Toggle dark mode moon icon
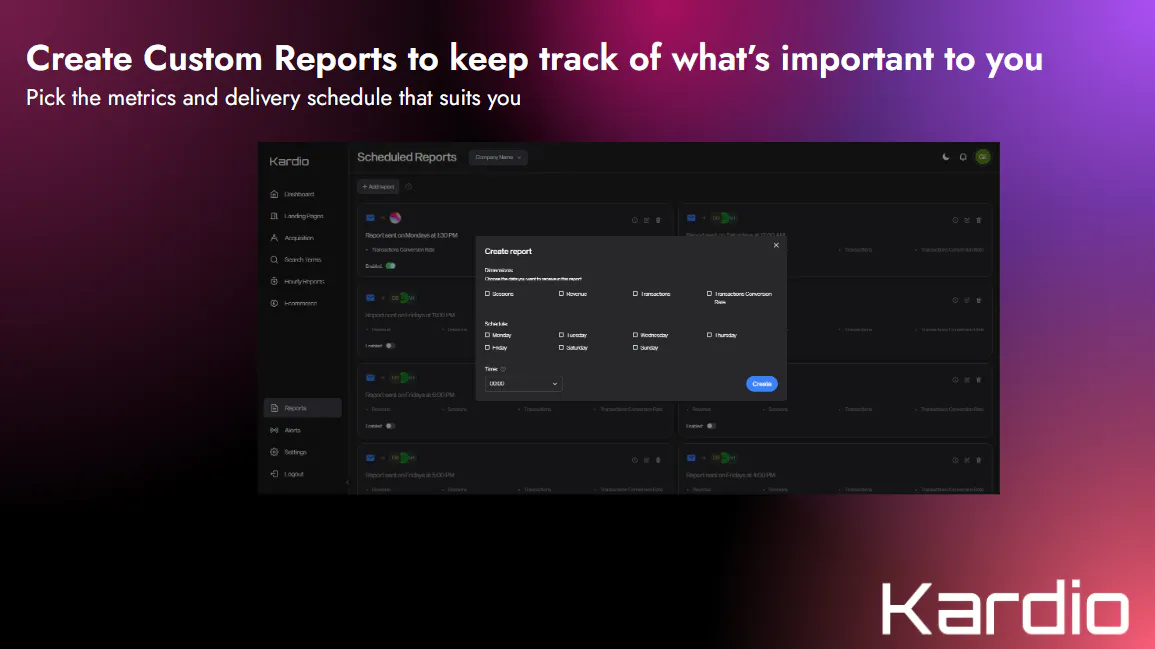 946,157
